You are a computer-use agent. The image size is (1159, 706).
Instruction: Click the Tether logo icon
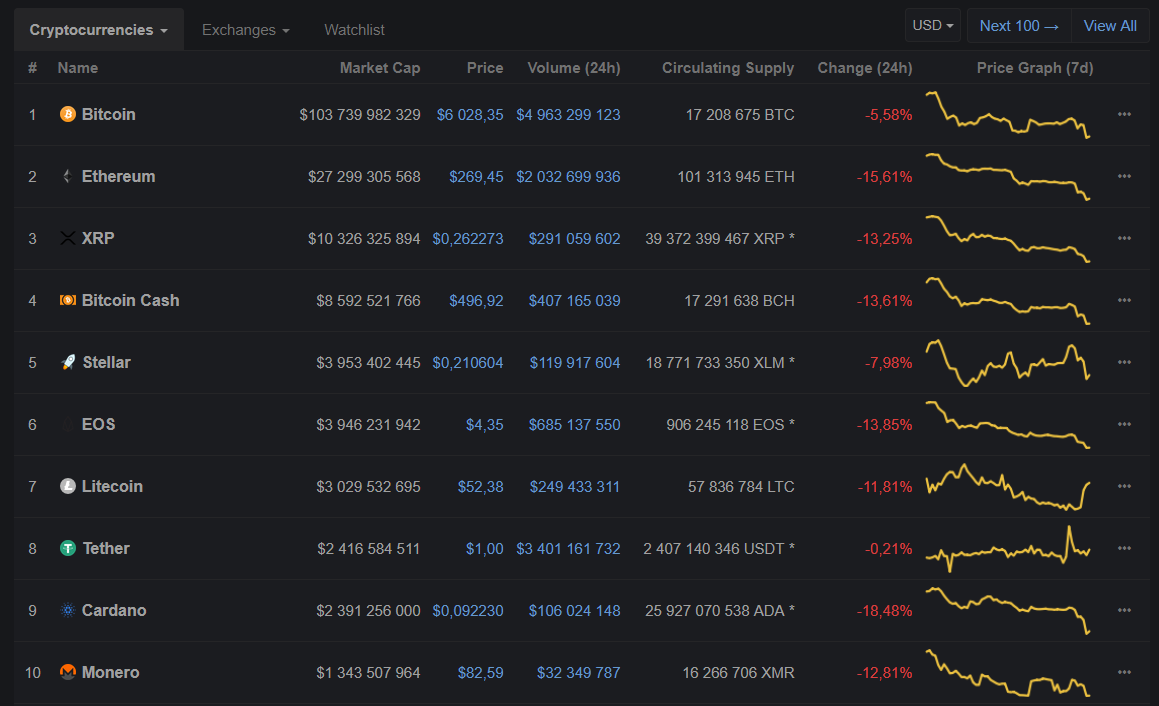[68, 549]
